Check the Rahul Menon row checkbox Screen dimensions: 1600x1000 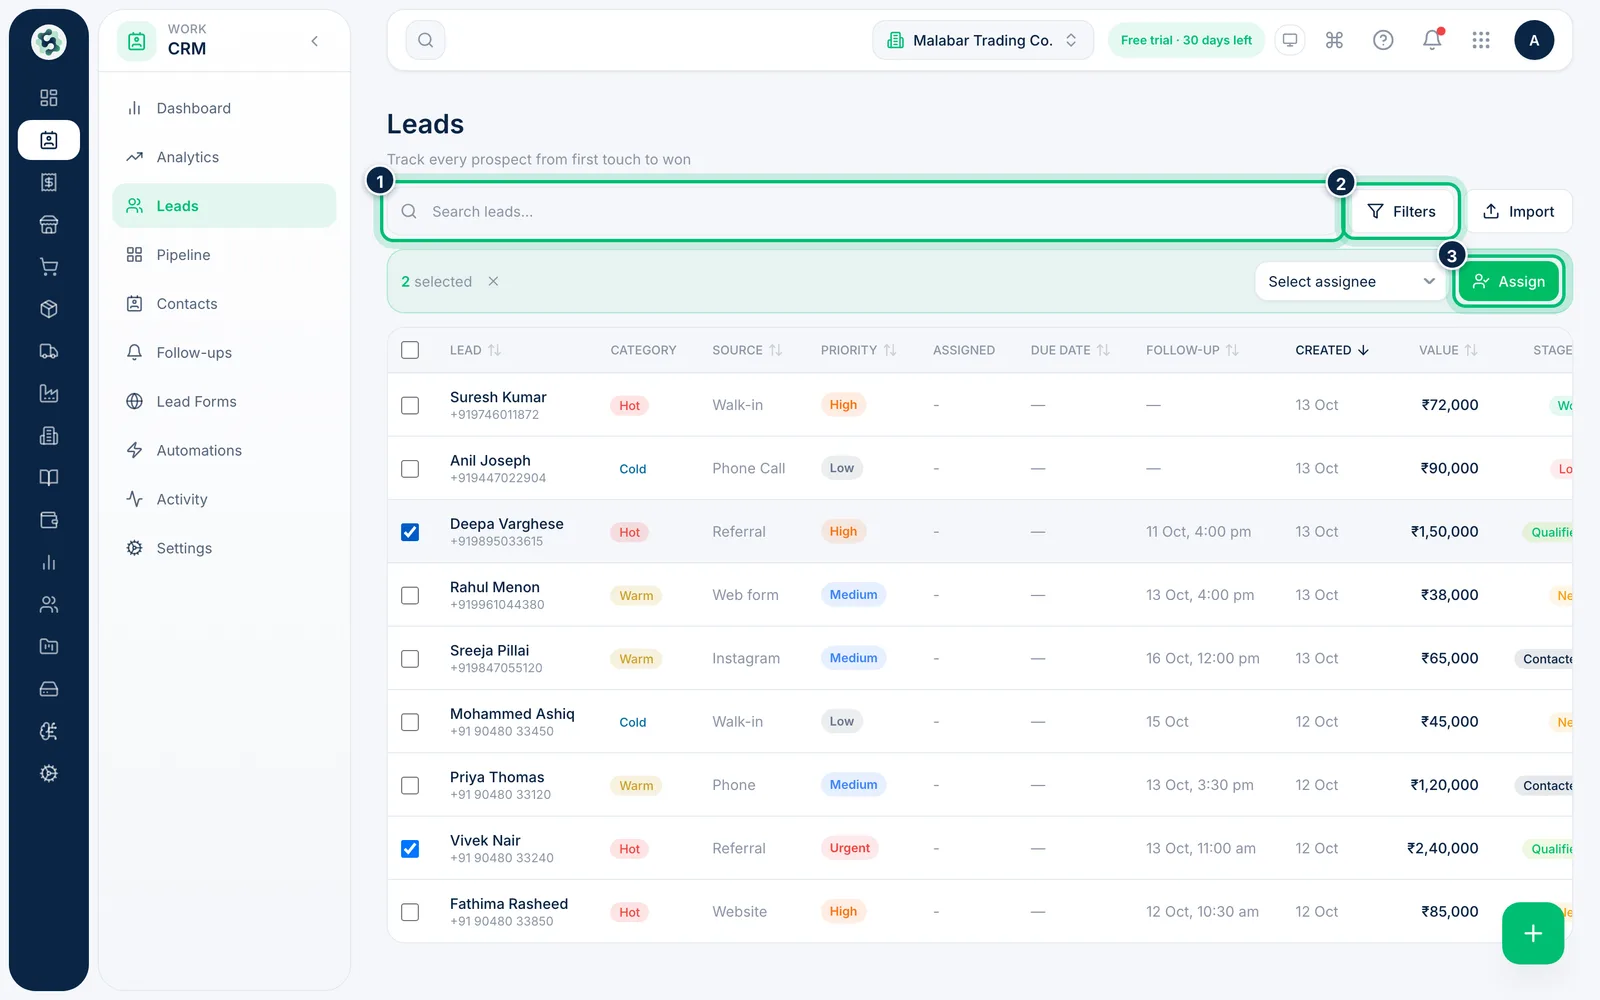click(x=410, y=595)
